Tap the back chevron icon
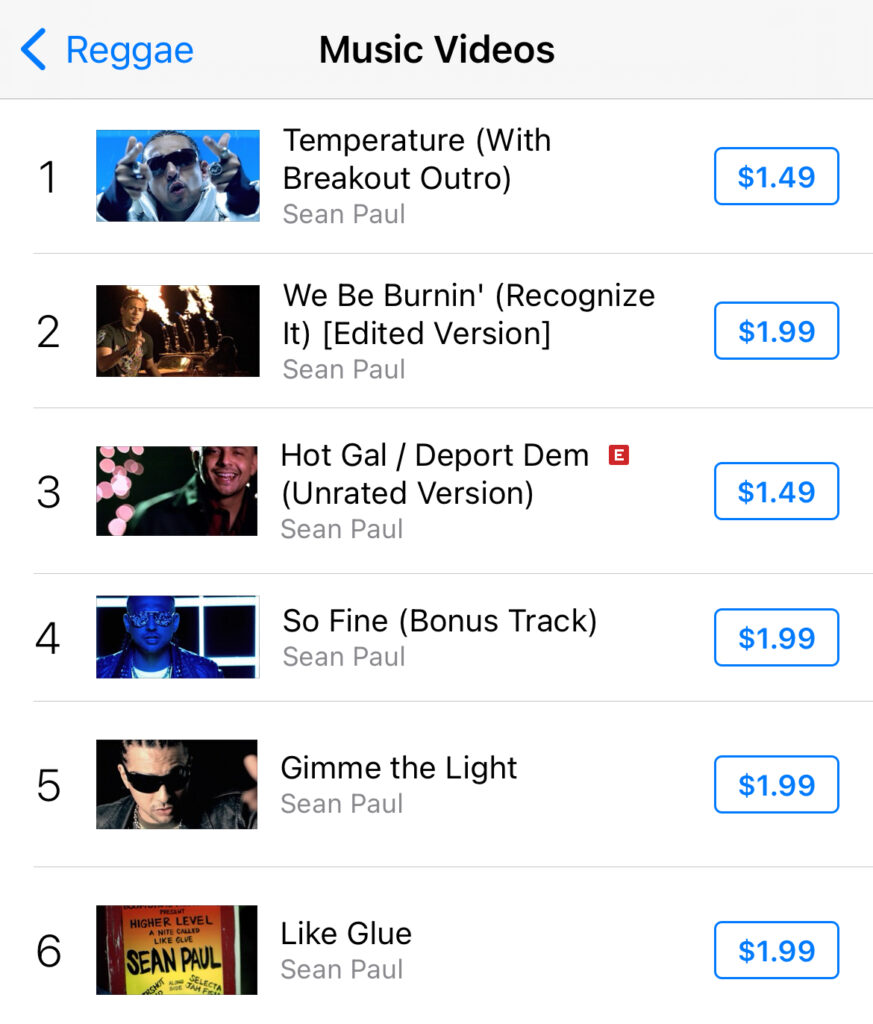This screenshot has height=1024, width=873. pos(33,49)
